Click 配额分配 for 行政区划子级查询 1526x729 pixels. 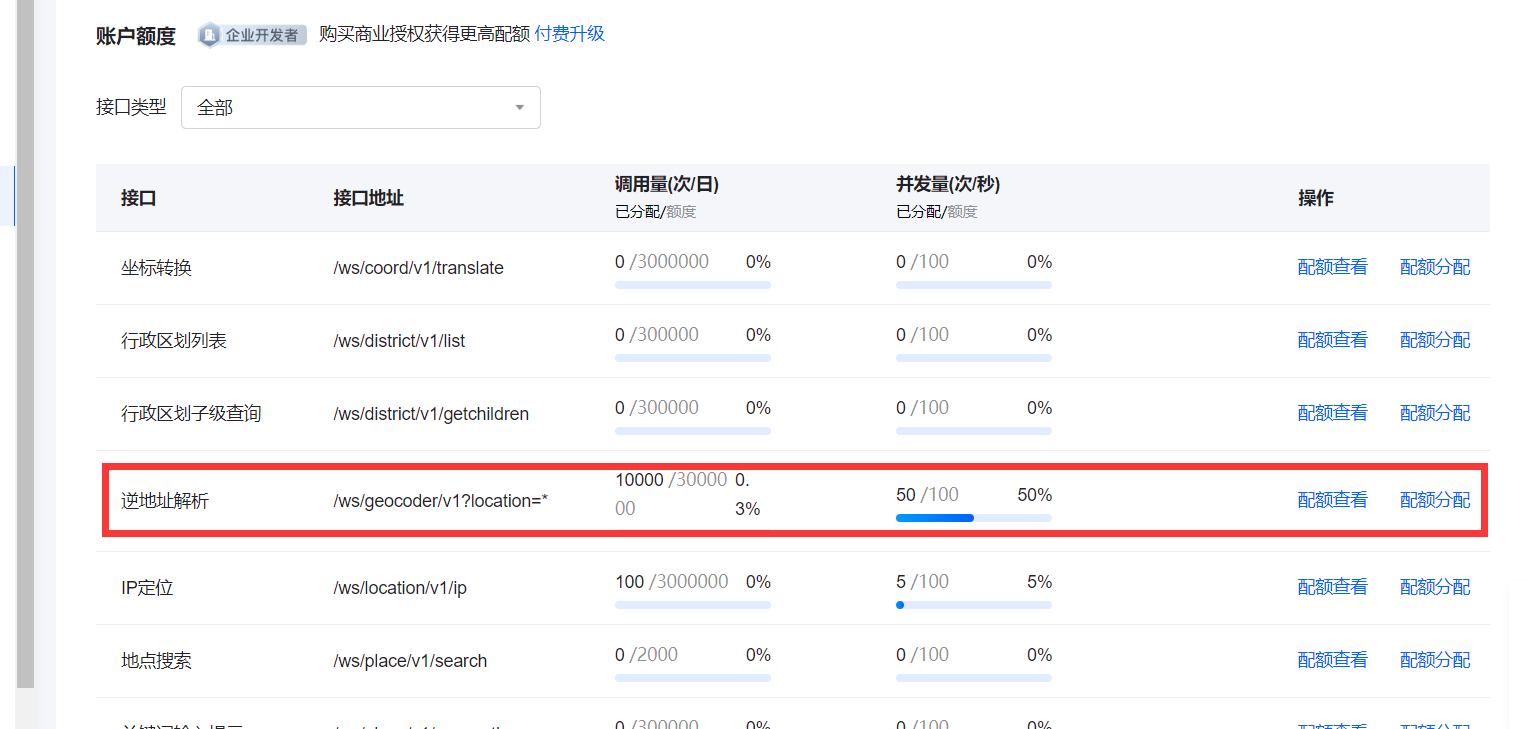tap(1435, 413)
